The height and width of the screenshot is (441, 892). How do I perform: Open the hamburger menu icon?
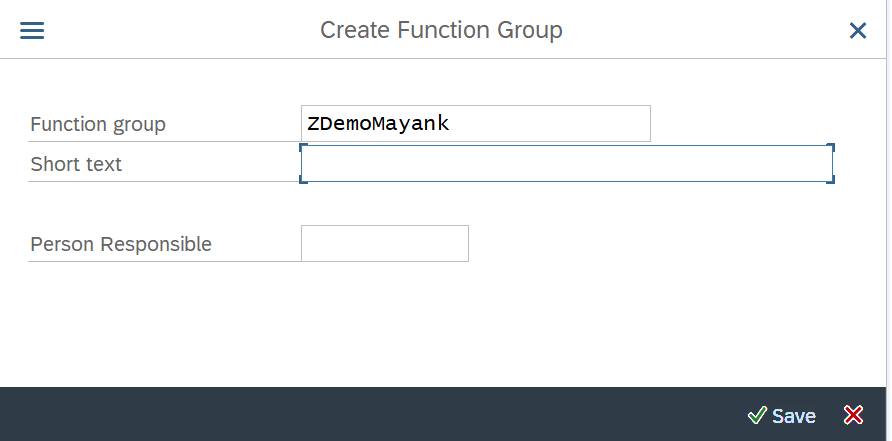(x=32, y=30)
